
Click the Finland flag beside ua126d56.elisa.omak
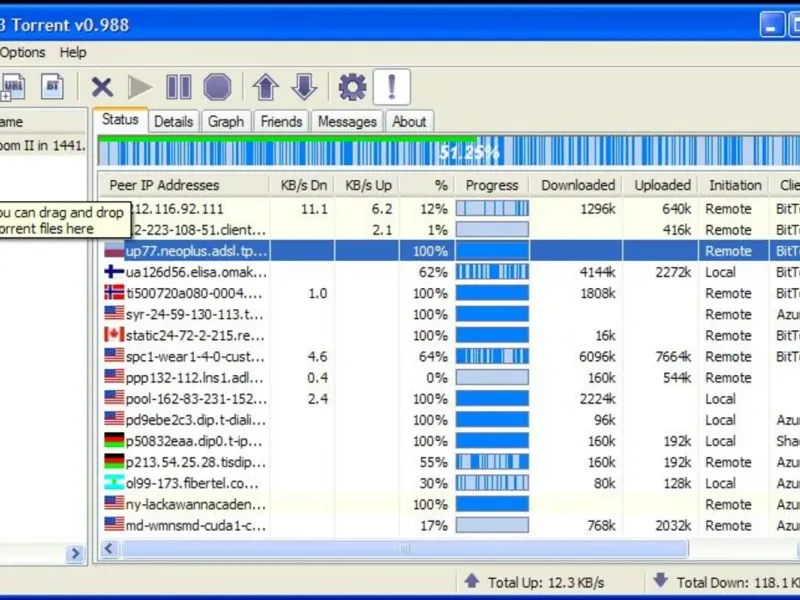[x=114, y=272]
